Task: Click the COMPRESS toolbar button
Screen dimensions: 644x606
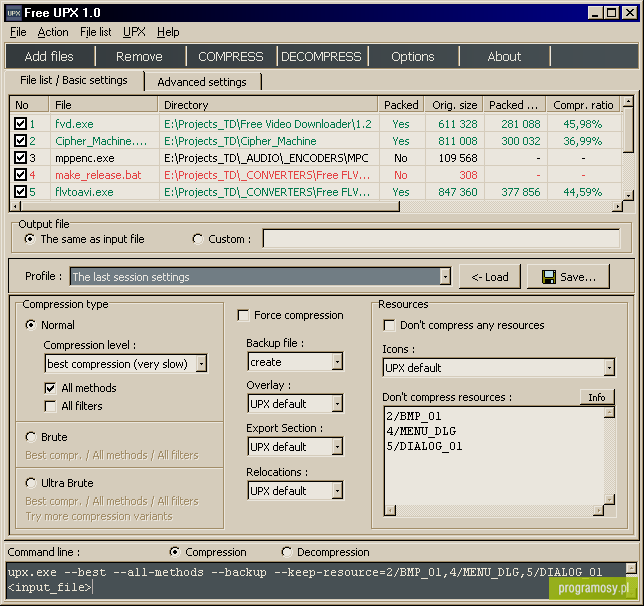Action: (x=231, y=56)
